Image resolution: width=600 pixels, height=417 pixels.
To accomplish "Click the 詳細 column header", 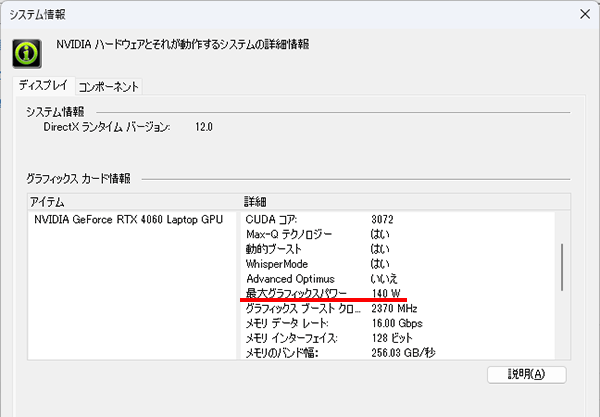I will tap(255, 202).
